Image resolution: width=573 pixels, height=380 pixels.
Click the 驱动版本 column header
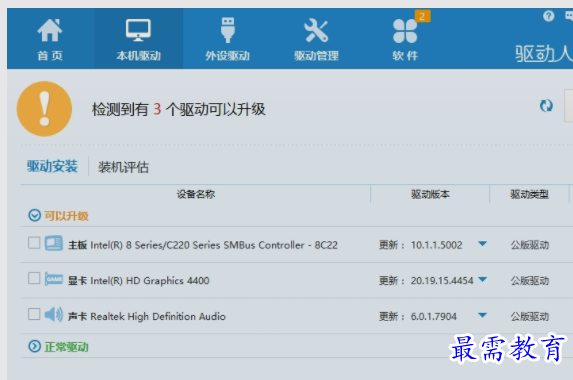click(430, 194)
